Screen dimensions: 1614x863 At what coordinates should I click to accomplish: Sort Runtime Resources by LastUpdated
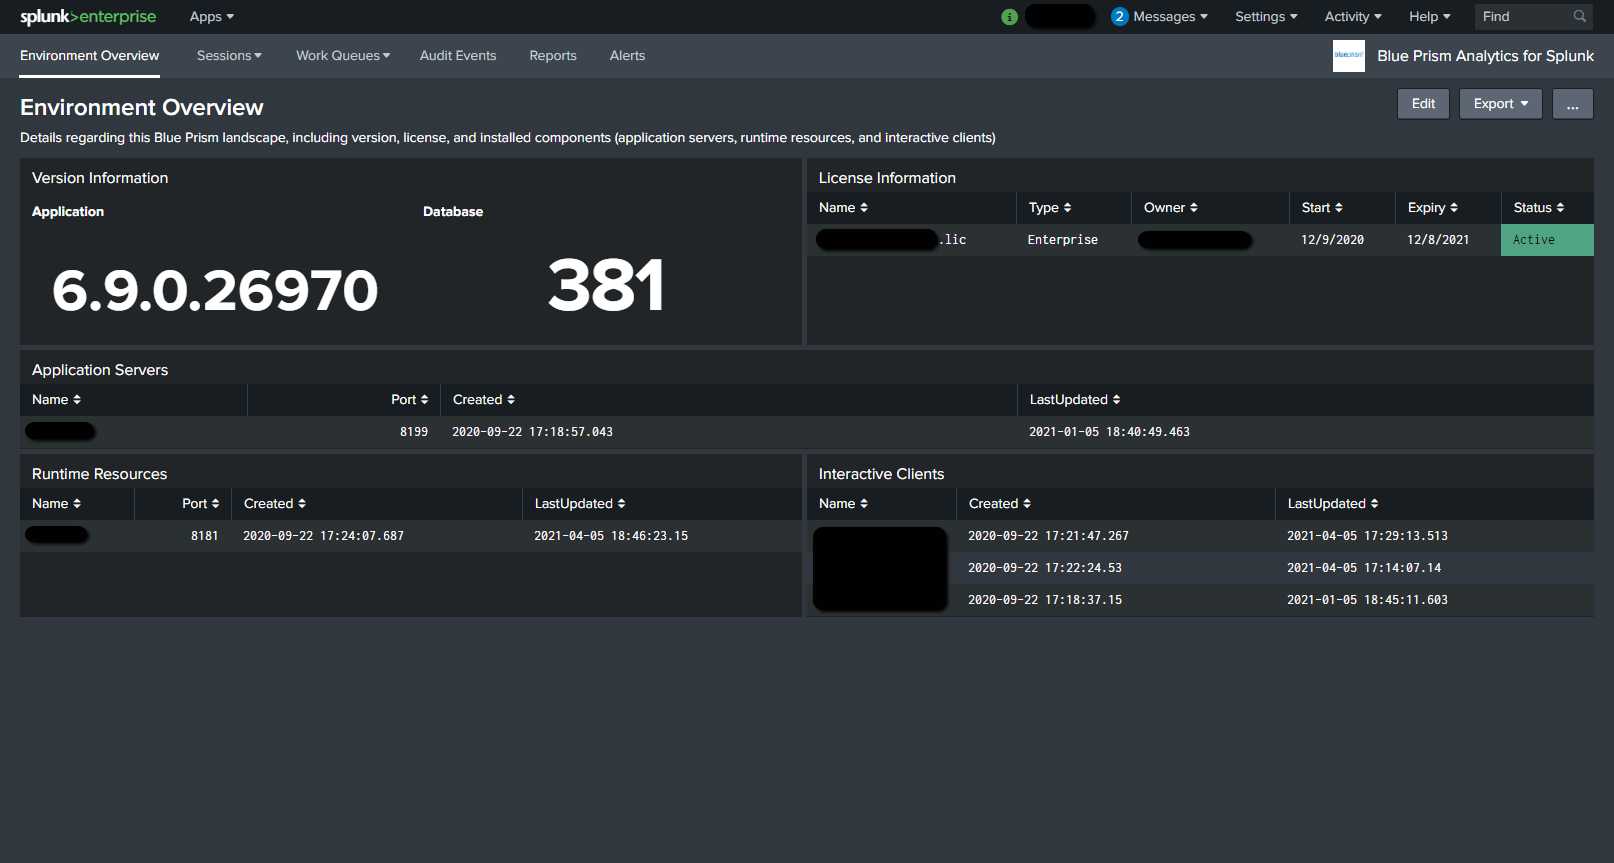[580, 504]
